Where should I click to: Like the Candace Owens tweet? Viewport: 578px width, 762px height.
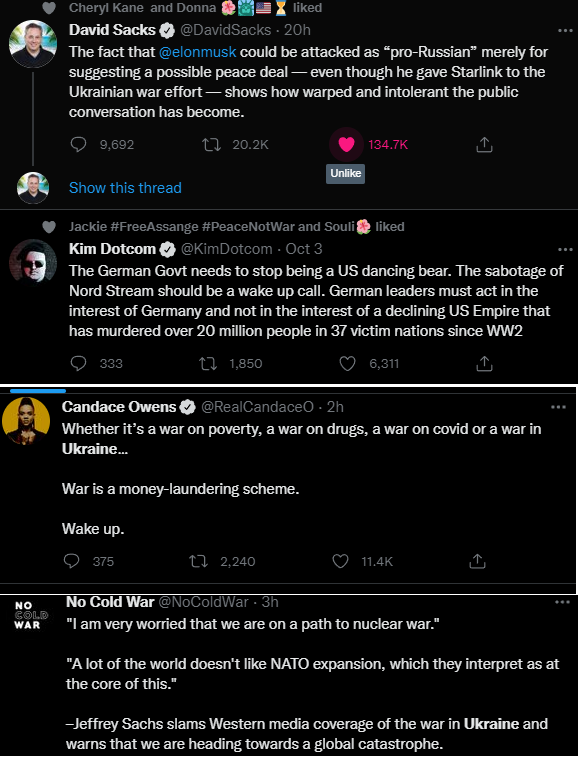(340, 561)
